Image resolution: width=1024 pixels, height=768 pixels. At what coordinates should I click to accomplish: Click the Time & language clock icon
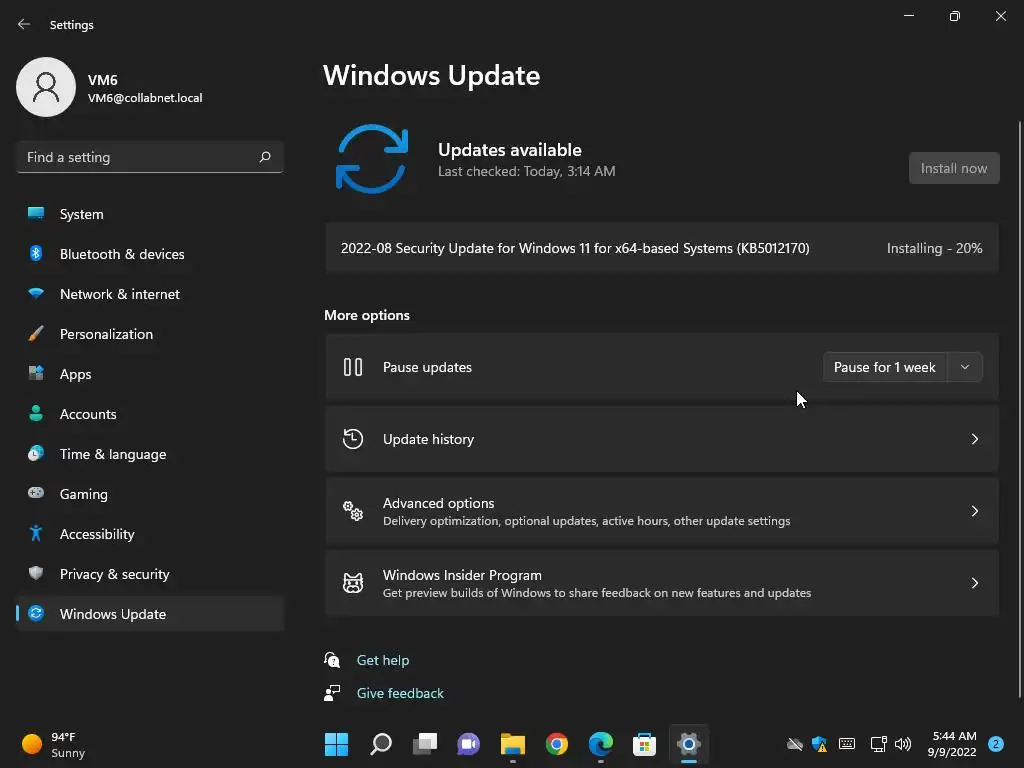click(x=36, y=453)
